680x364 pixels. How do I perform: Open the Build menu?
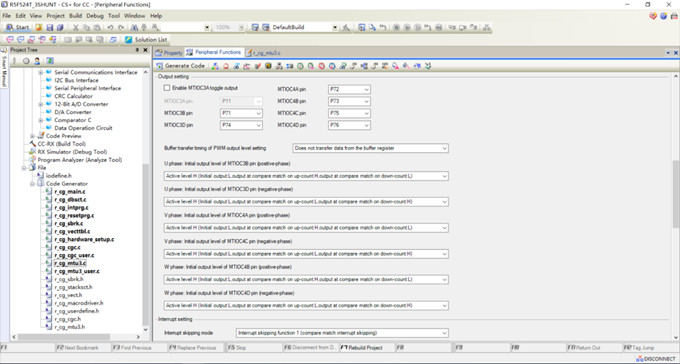point(75,16)
